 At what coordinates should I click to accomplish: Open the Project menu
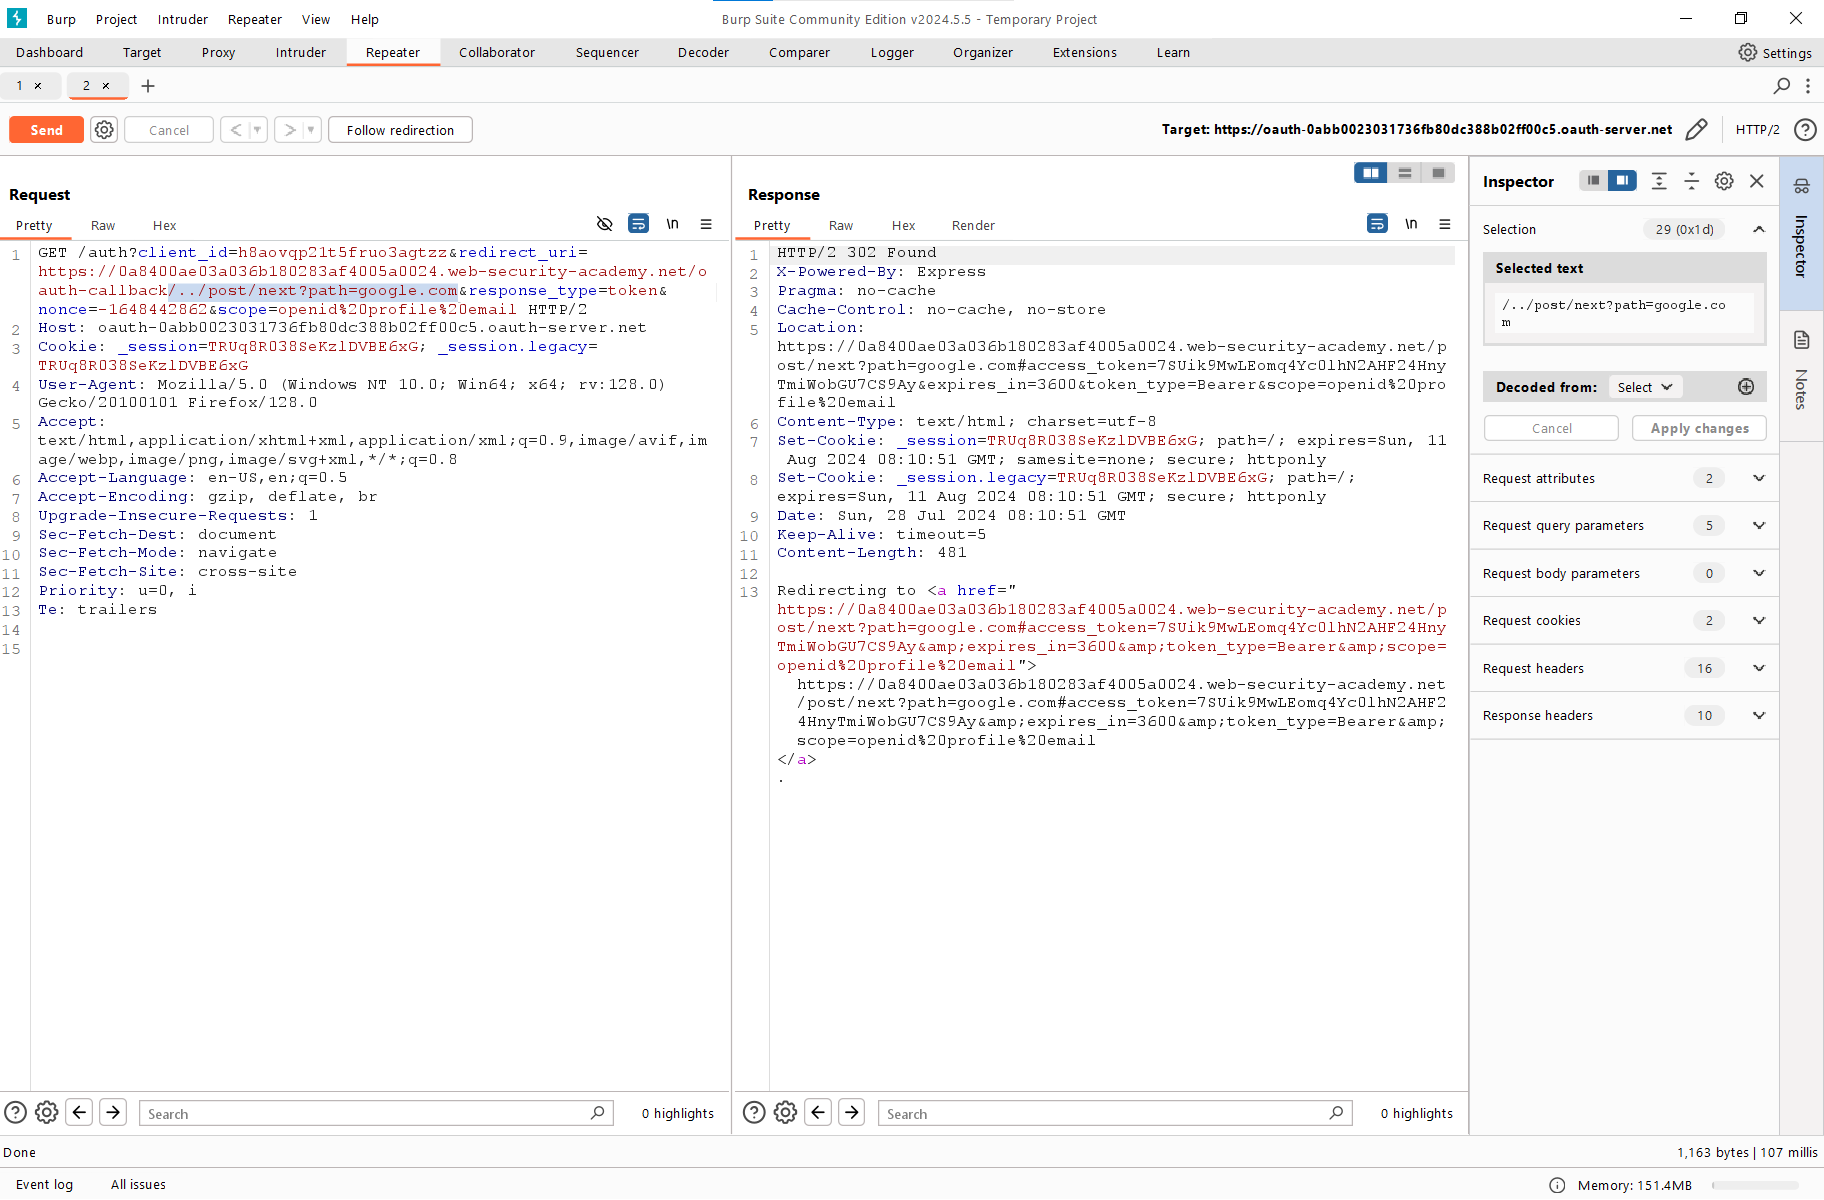(116, 19)
